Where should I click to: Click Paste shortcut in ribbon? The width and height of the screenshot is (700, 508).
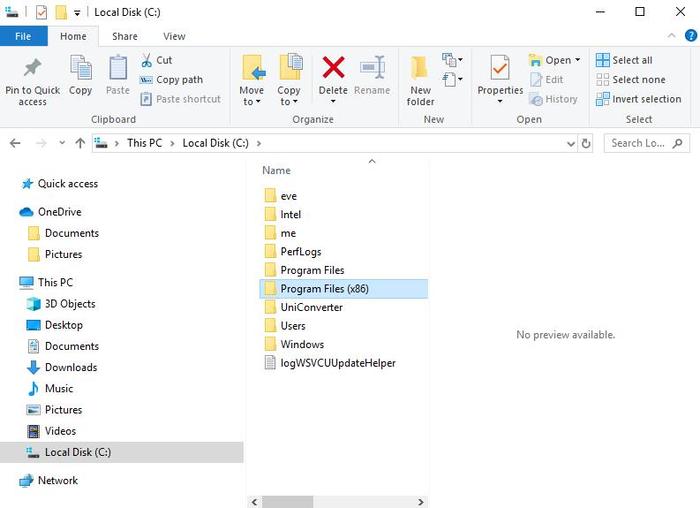[x=180, y=99]
